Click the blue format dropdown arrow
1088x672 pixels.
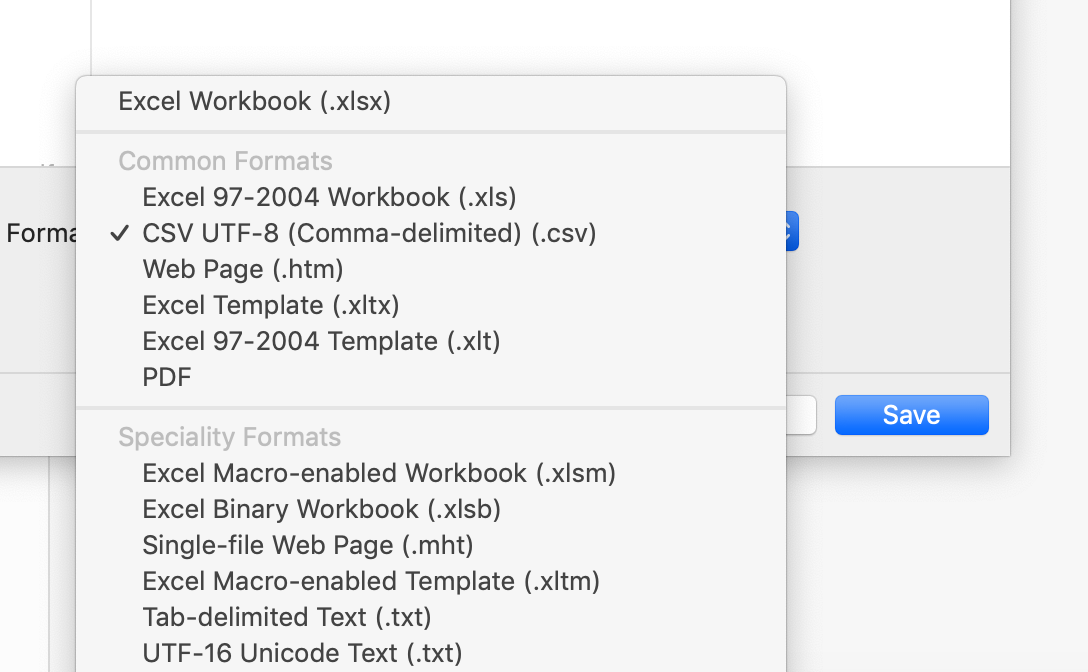point(792,231)
